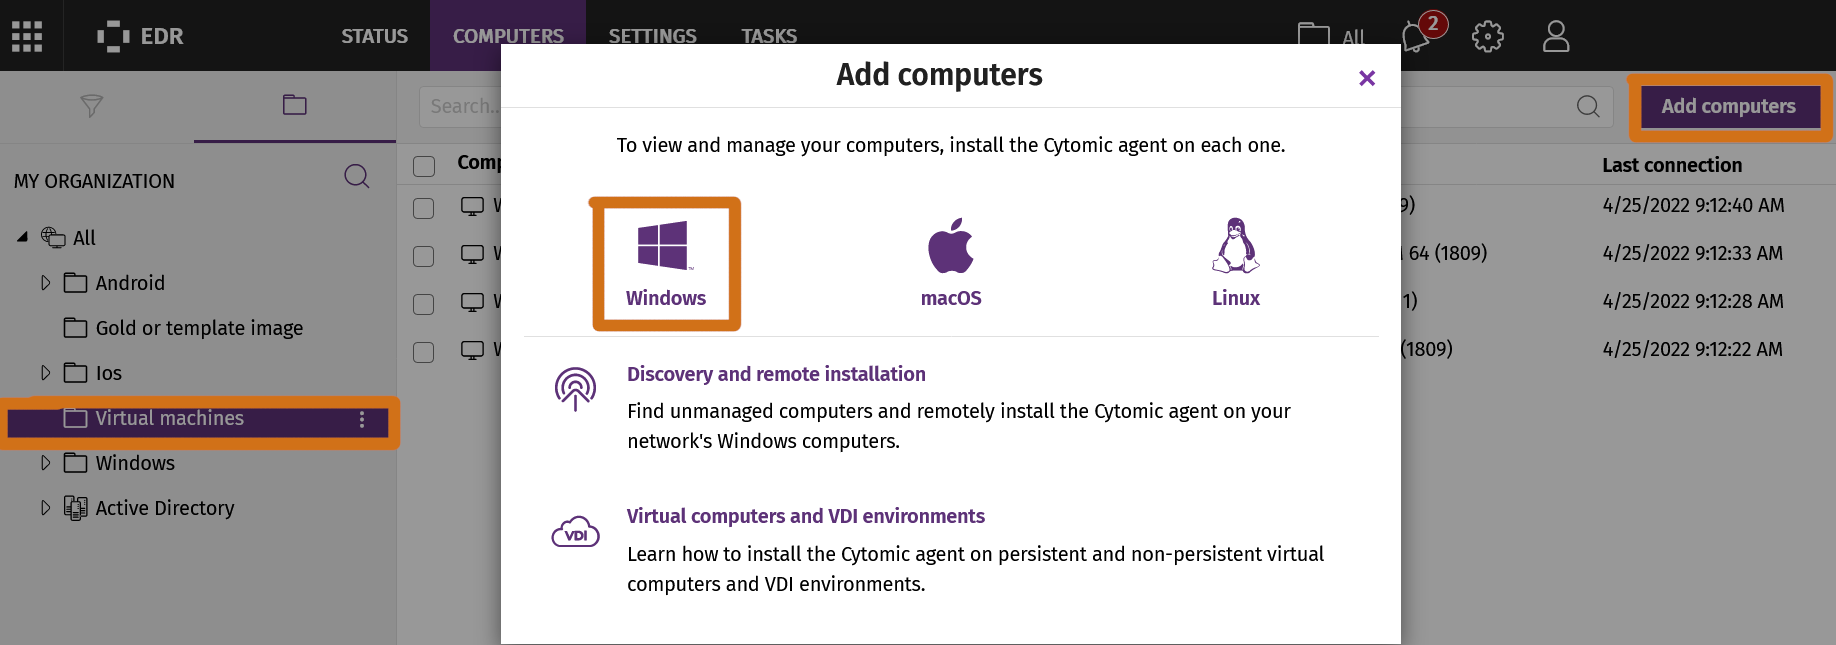Click the Android folder icon
Screen dimensions: 1836x645
pos(75,283)
